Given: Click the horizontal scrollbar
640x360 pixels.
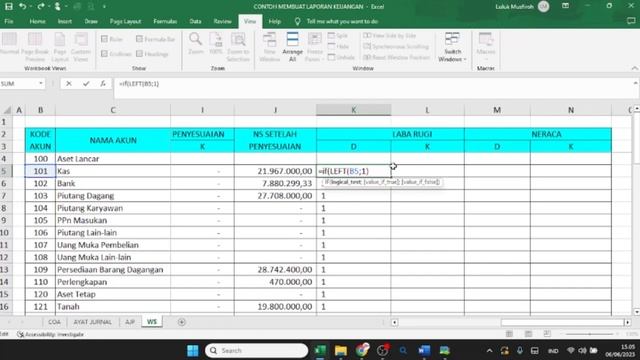Looking at the screenshot, I should pyautogui.click(x=562, y=322).
